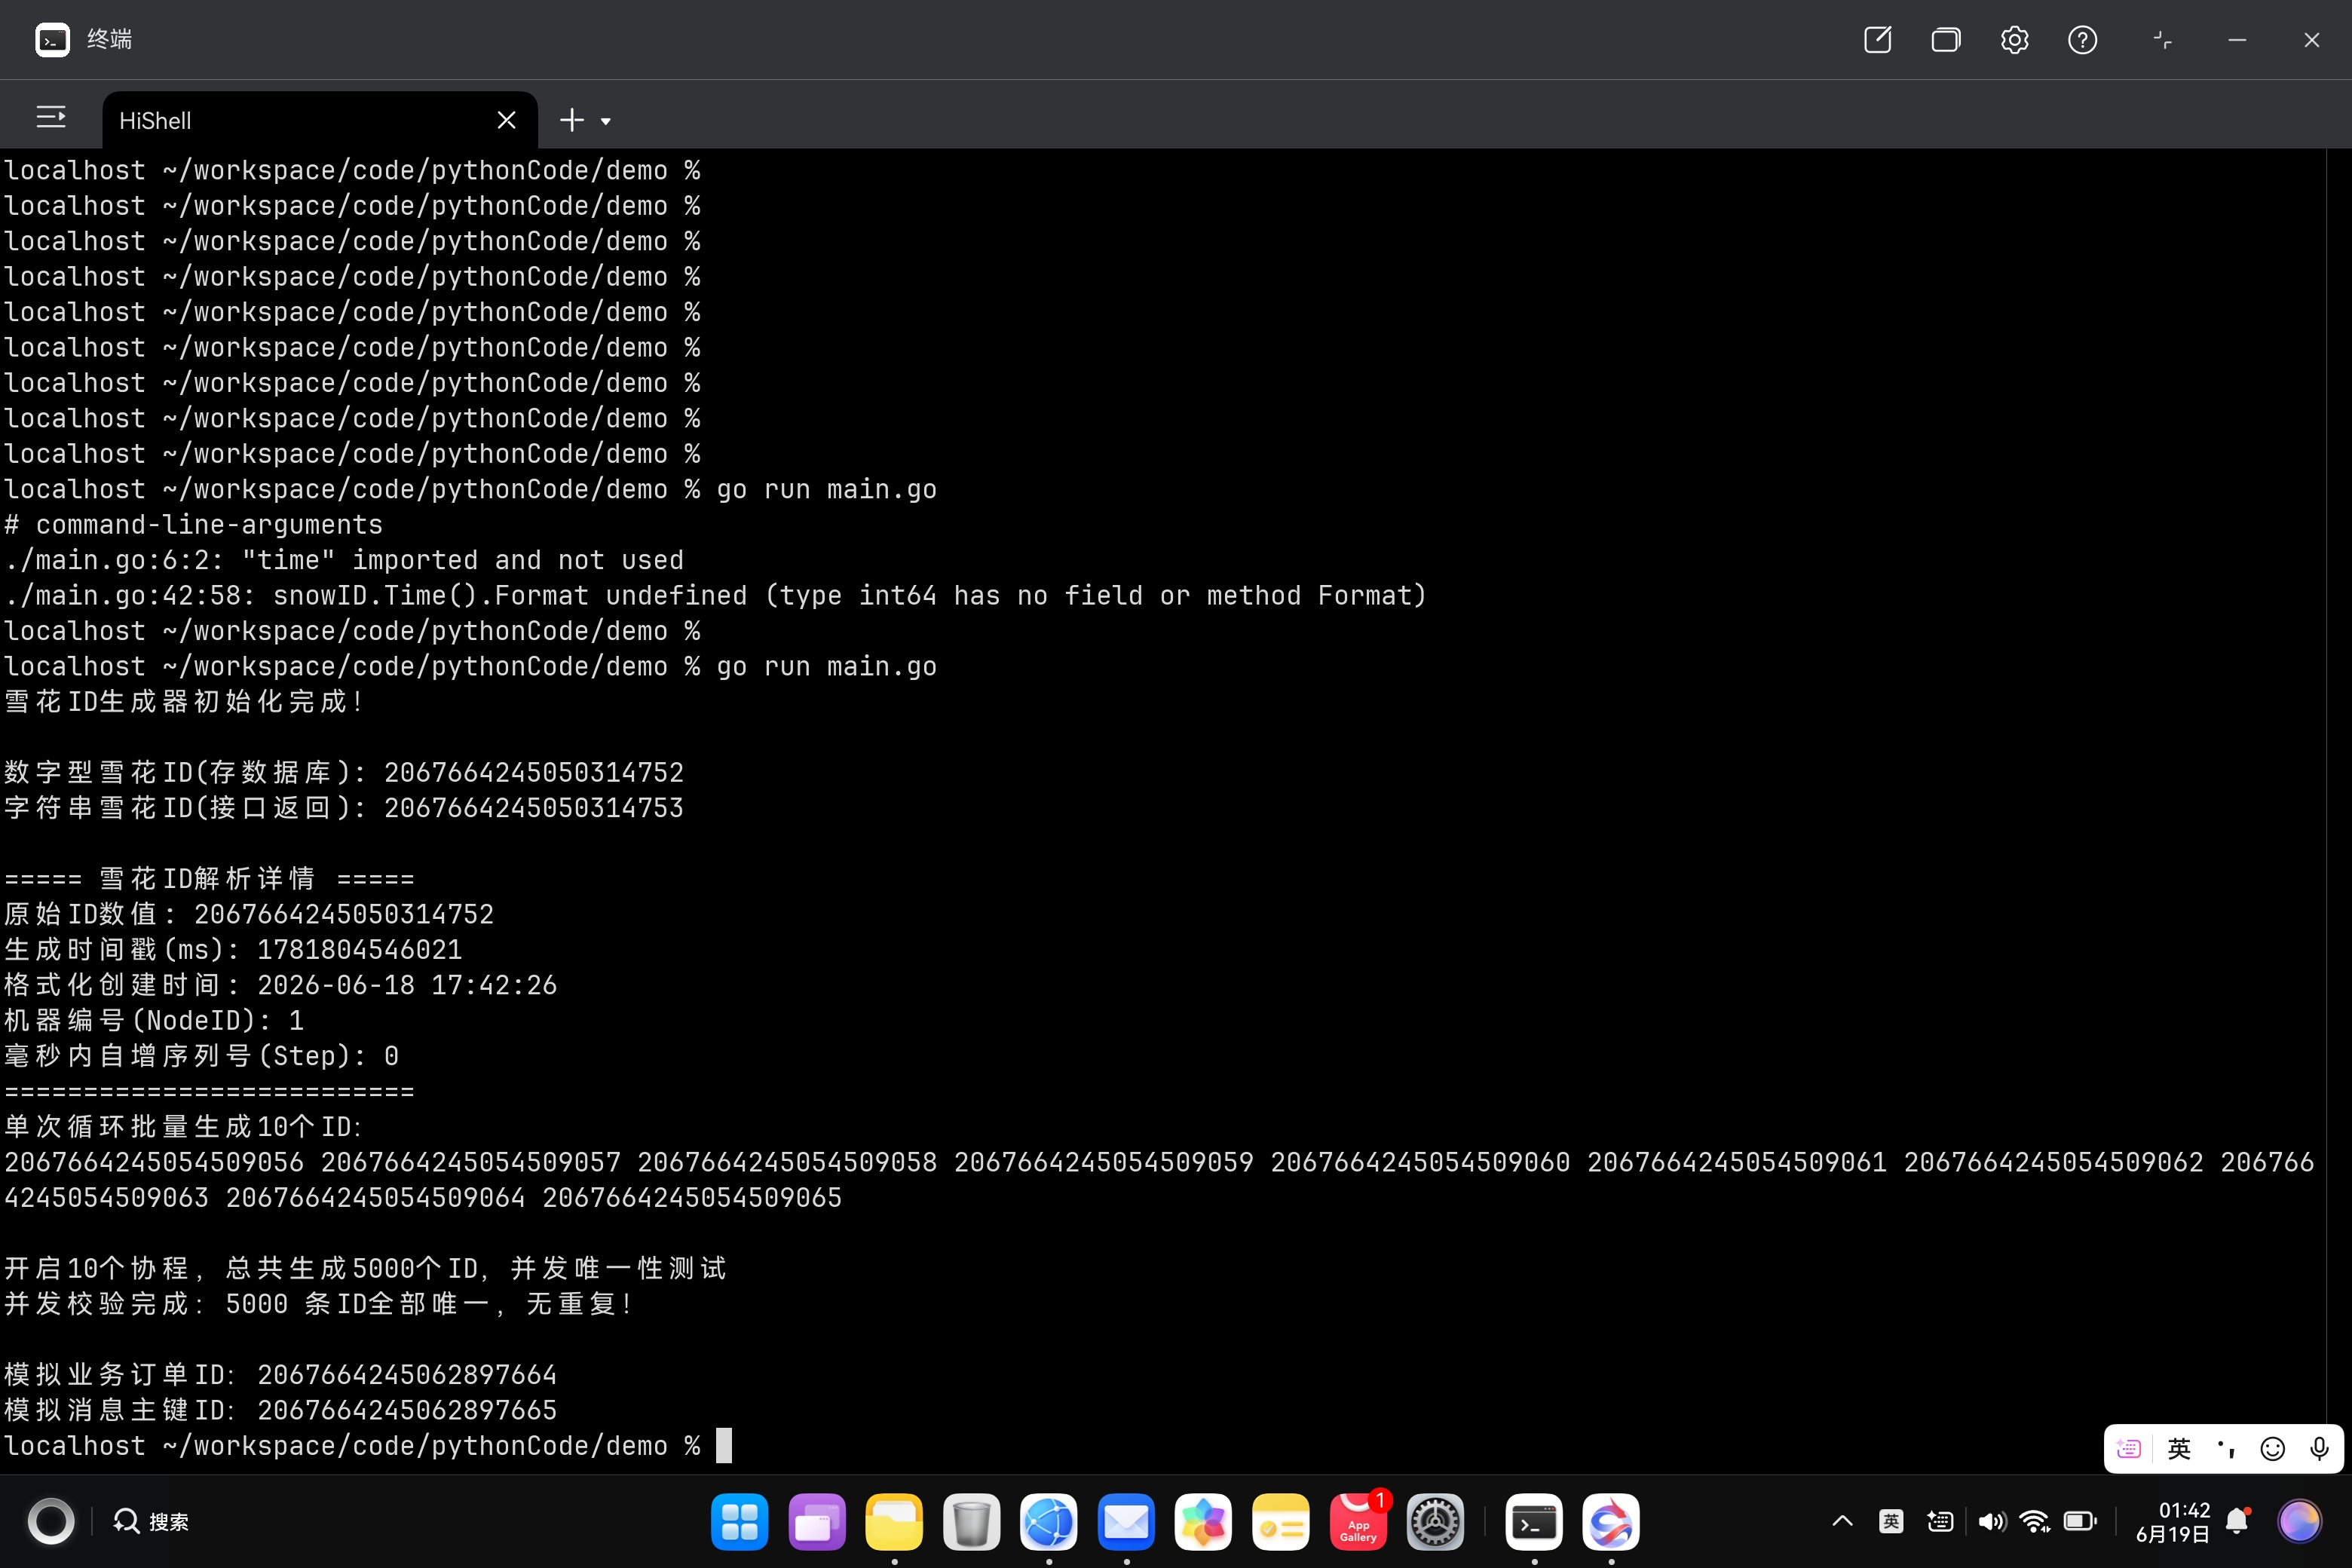Open the new note edit icon in title bar
Image resolution: width=2352 pixels, height=1568 pixels.
1877,40
